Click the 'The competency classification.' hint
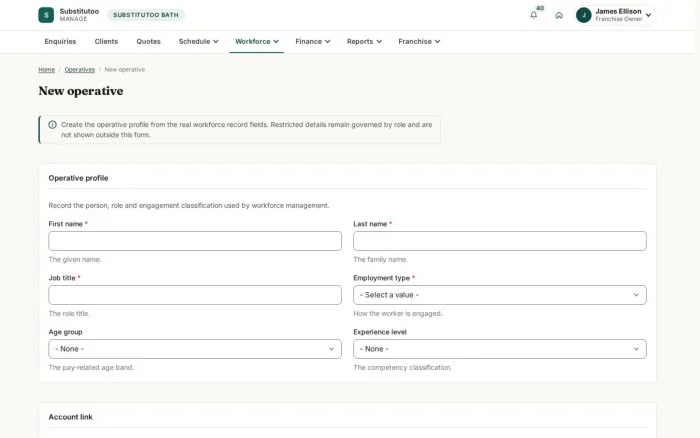 402,367
